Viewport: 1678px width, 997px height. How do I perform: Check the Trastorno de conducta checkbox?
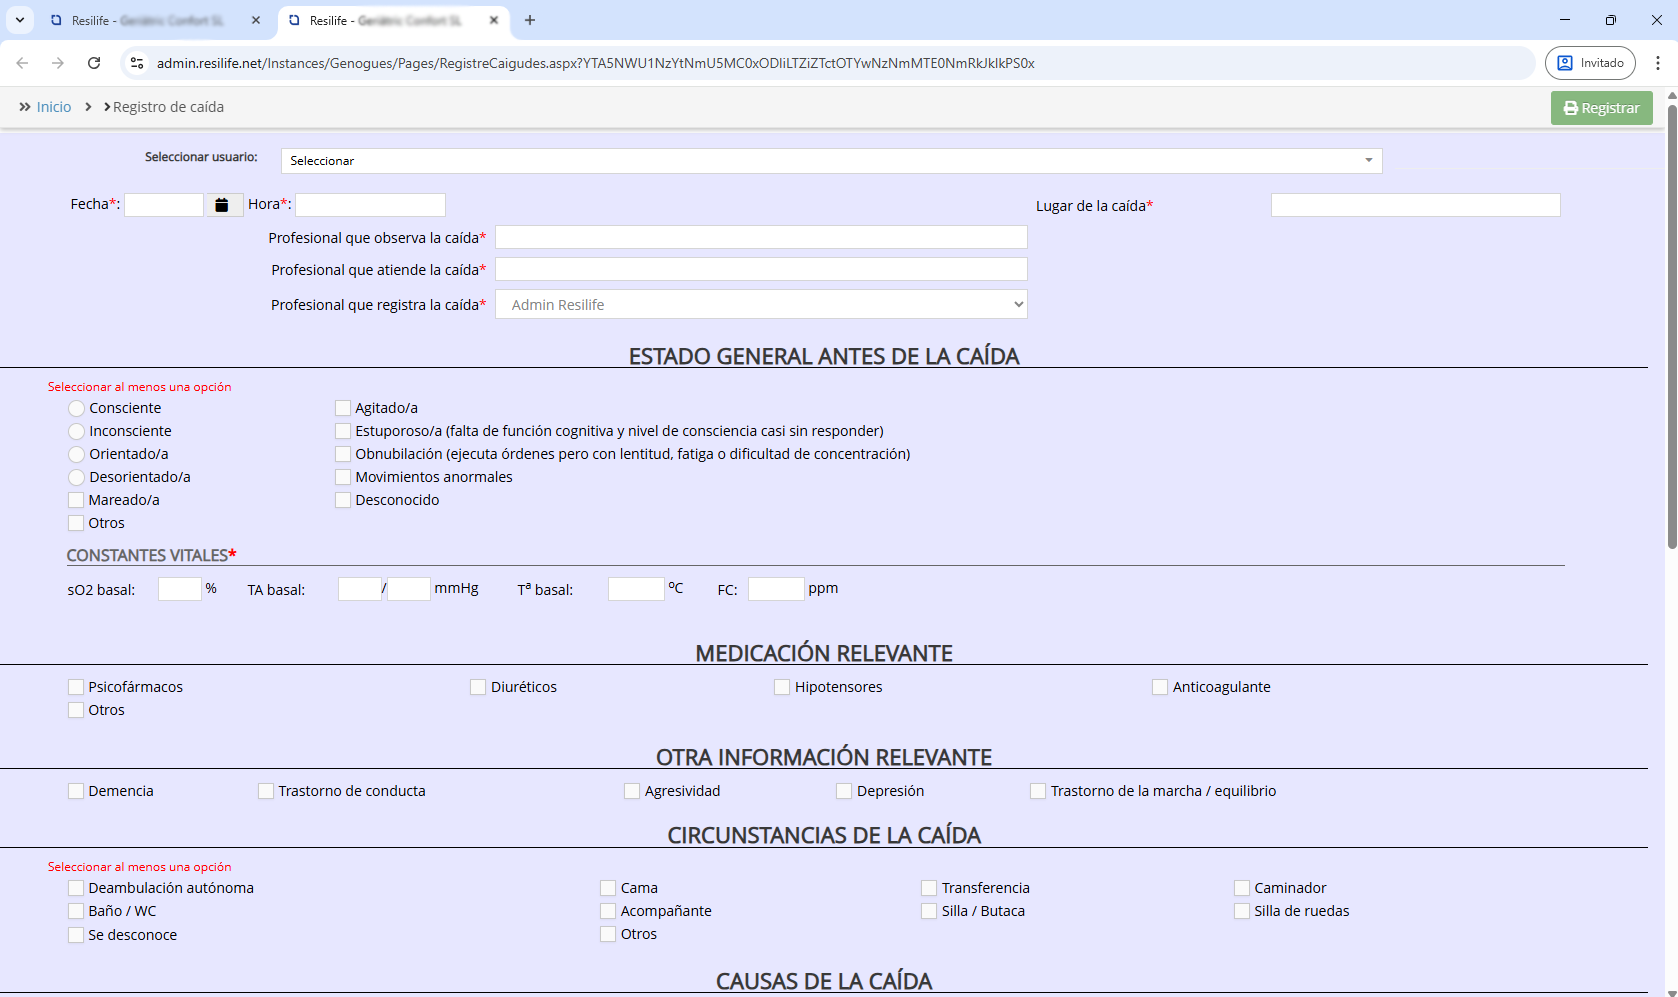pos(266,791)
